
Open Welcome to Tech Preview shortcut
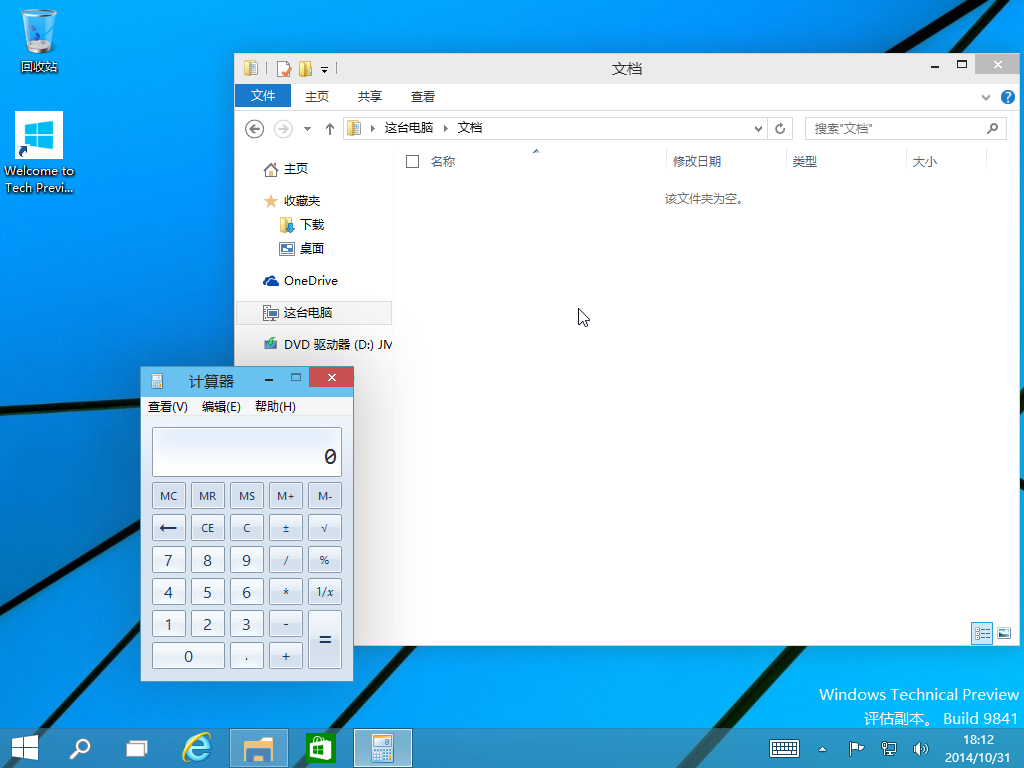(39, 153)
